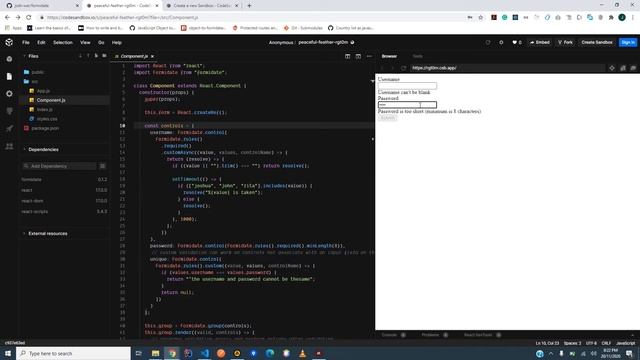Click the Password input in preview

[x=407, y=105]
